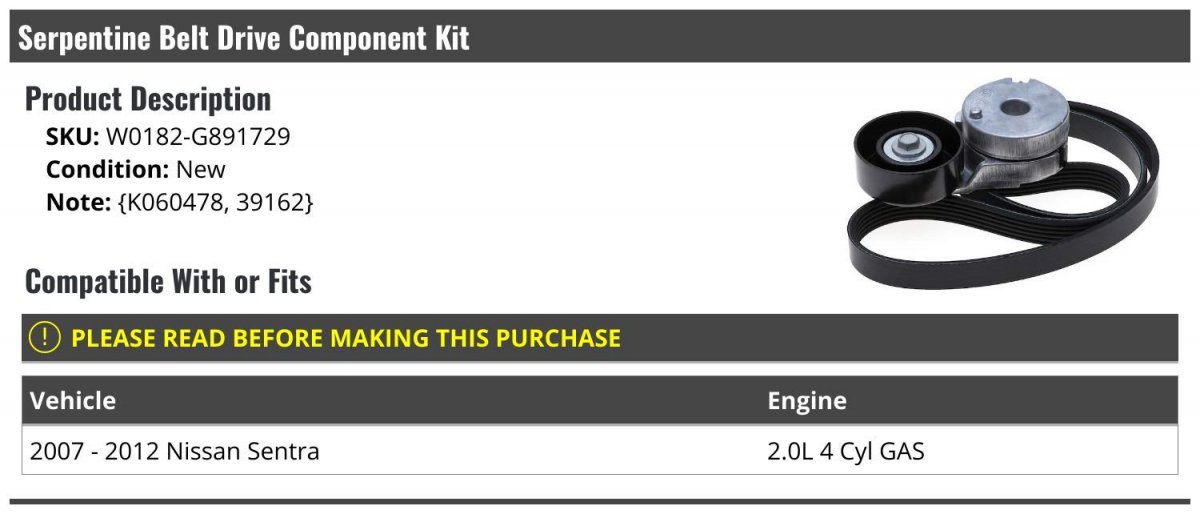Click the Vehicle column header

click(x=73, y=401)
